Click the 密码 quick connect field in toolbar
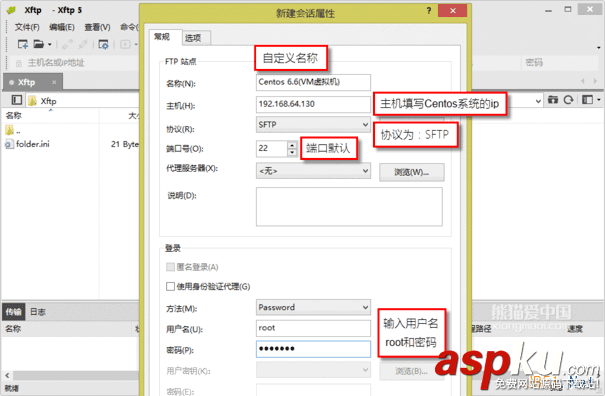The height and width of the screenshot is (396, 605). click(x=561, y=63)
